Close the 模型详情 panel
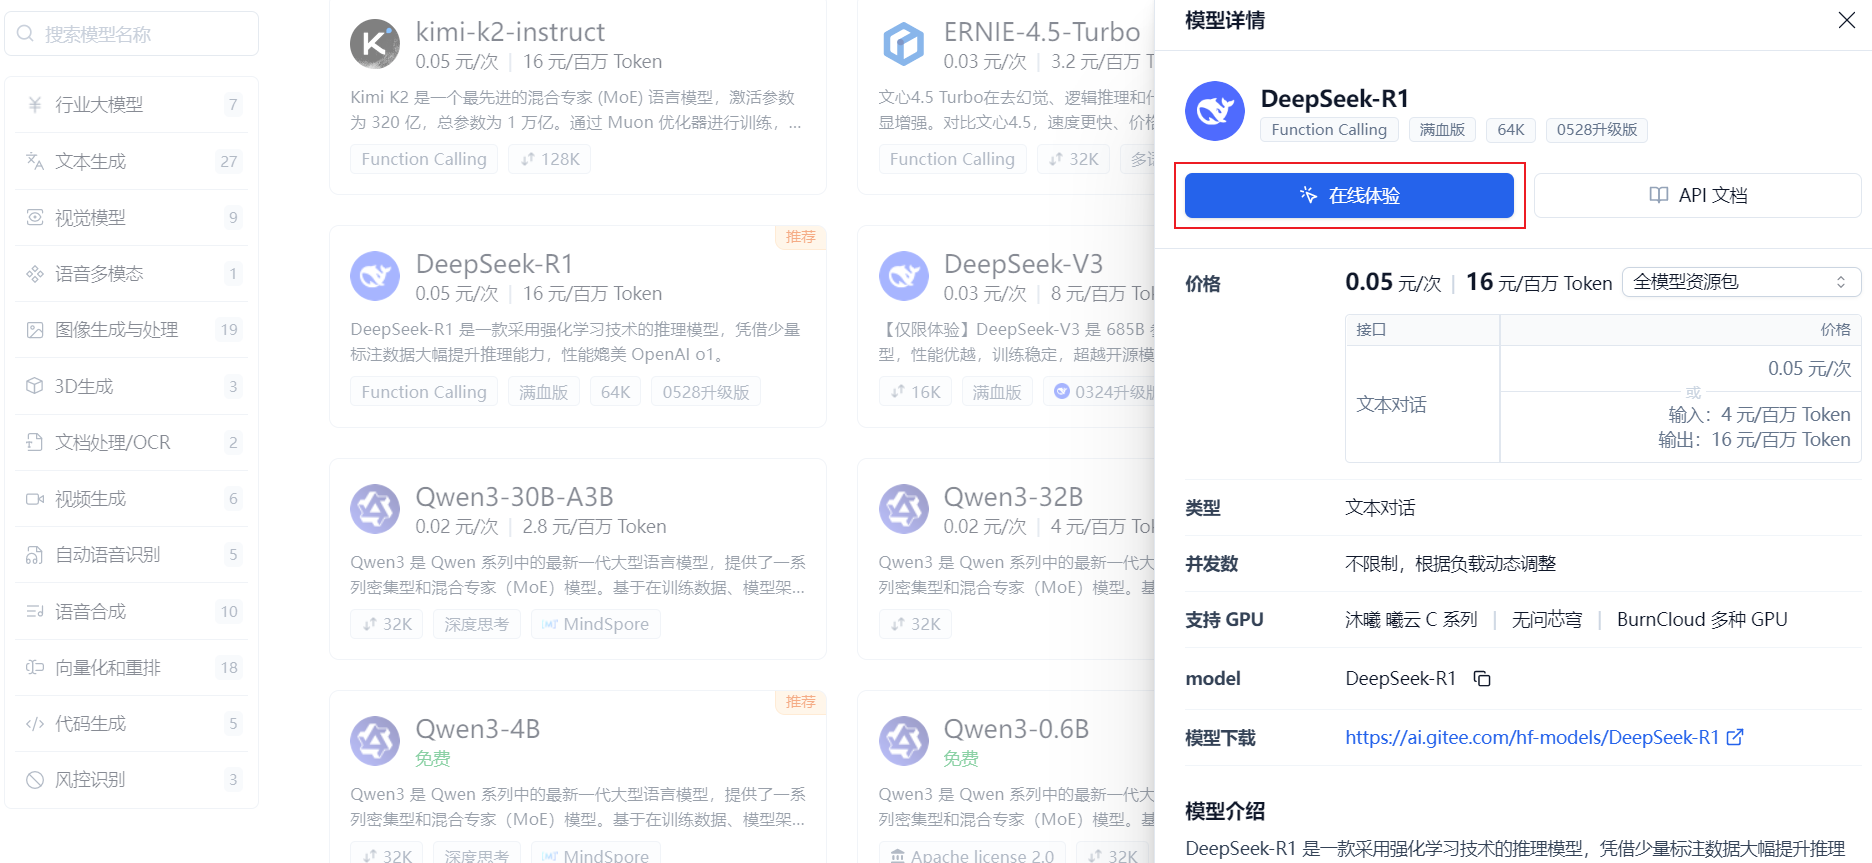 (1846, 20)
